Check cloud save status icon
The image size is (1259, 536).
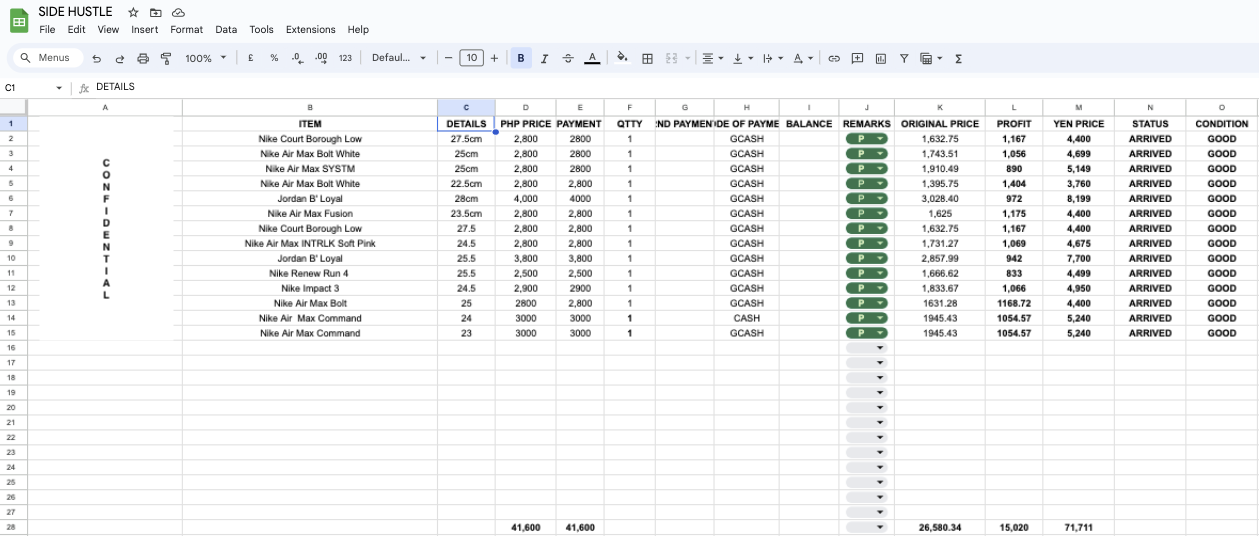[178, 12]
